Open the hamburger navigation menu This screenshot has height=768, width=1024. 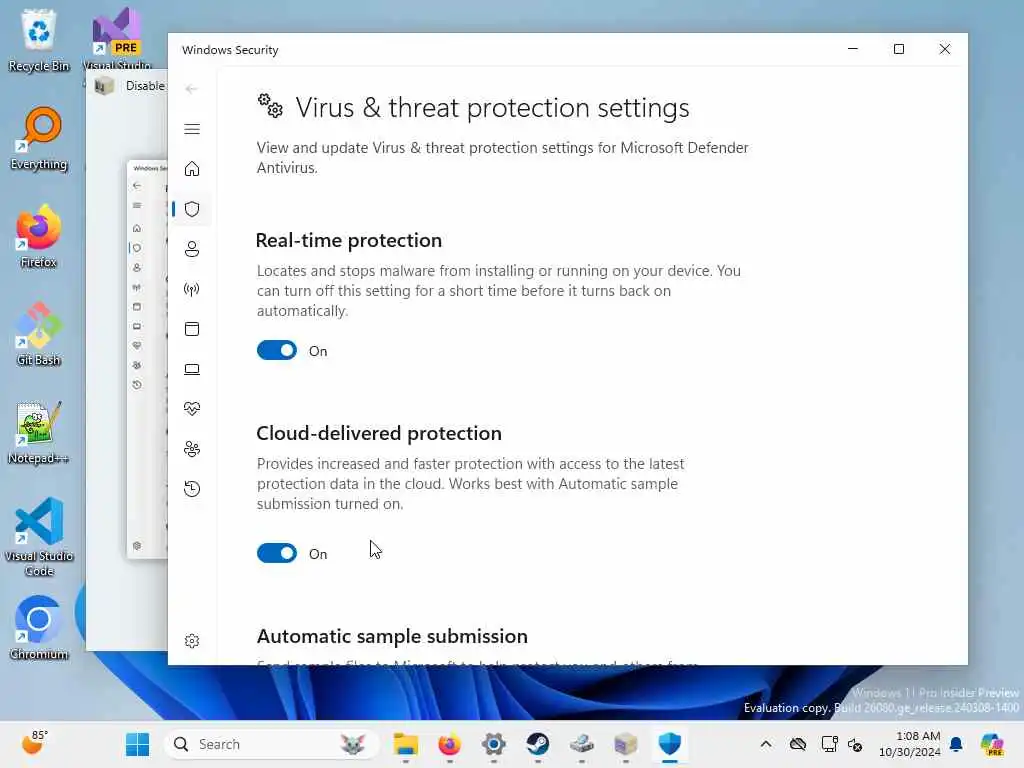[x=192, y=129]
